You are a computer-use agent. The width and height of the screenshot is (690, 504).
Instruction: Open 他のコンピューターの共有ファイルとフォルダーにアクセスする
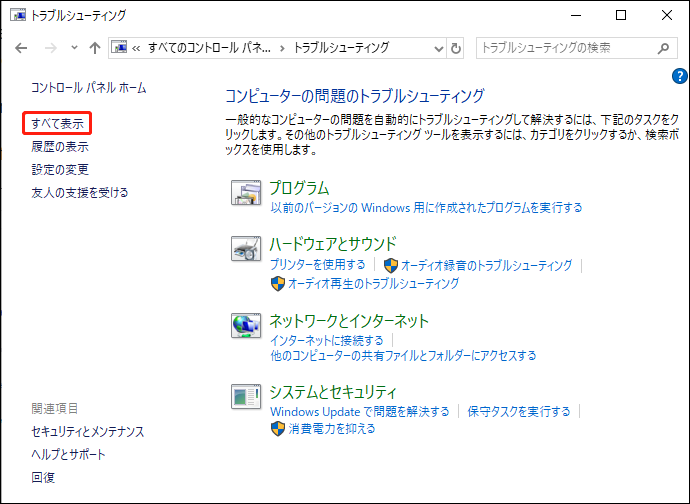coord(403,355)
